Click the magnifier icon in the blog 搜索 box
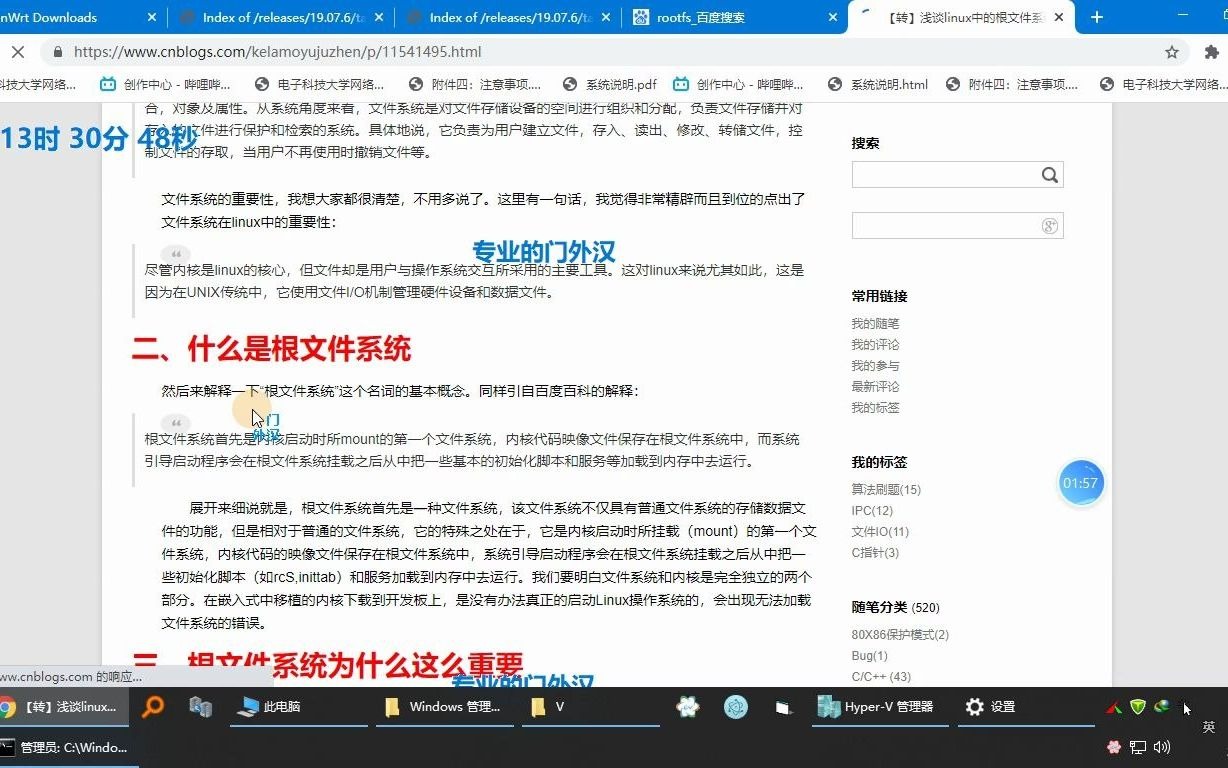The image size is (1228, 768). (x=1049, y=174)
